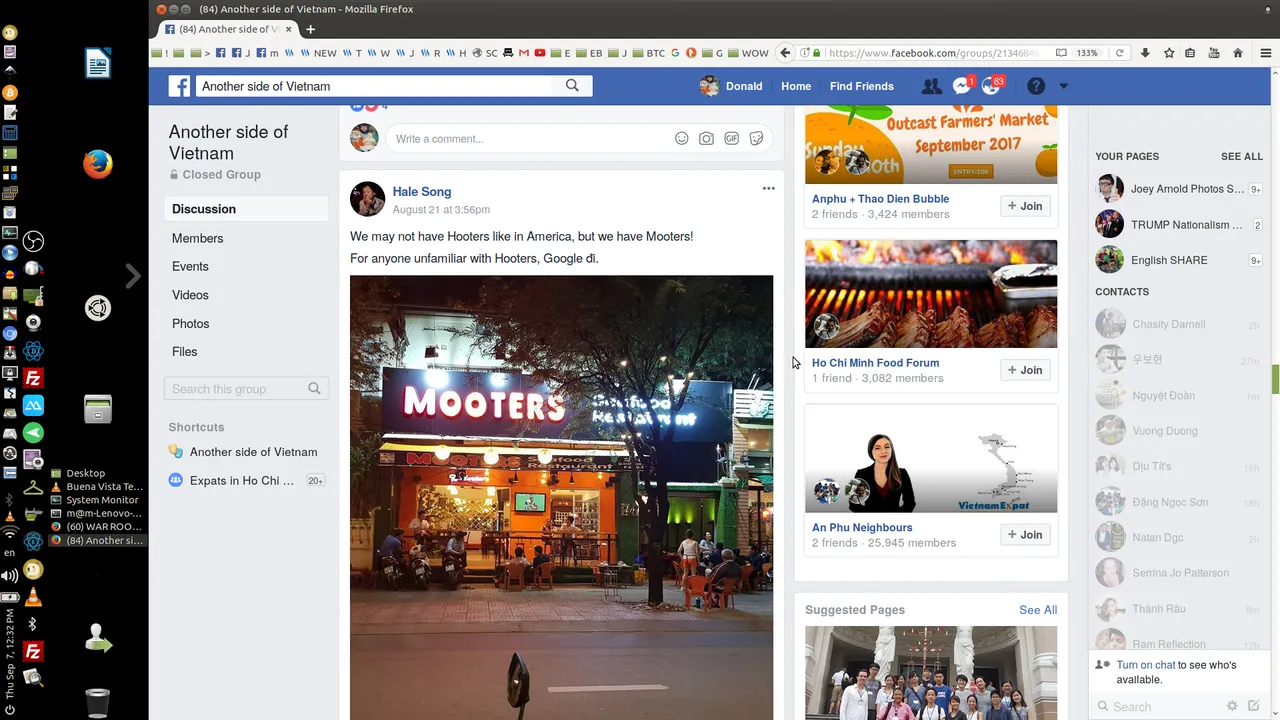Expand the account menu arrow in header
This screenshot has width=1280, height=720.
pos(1063,86)
